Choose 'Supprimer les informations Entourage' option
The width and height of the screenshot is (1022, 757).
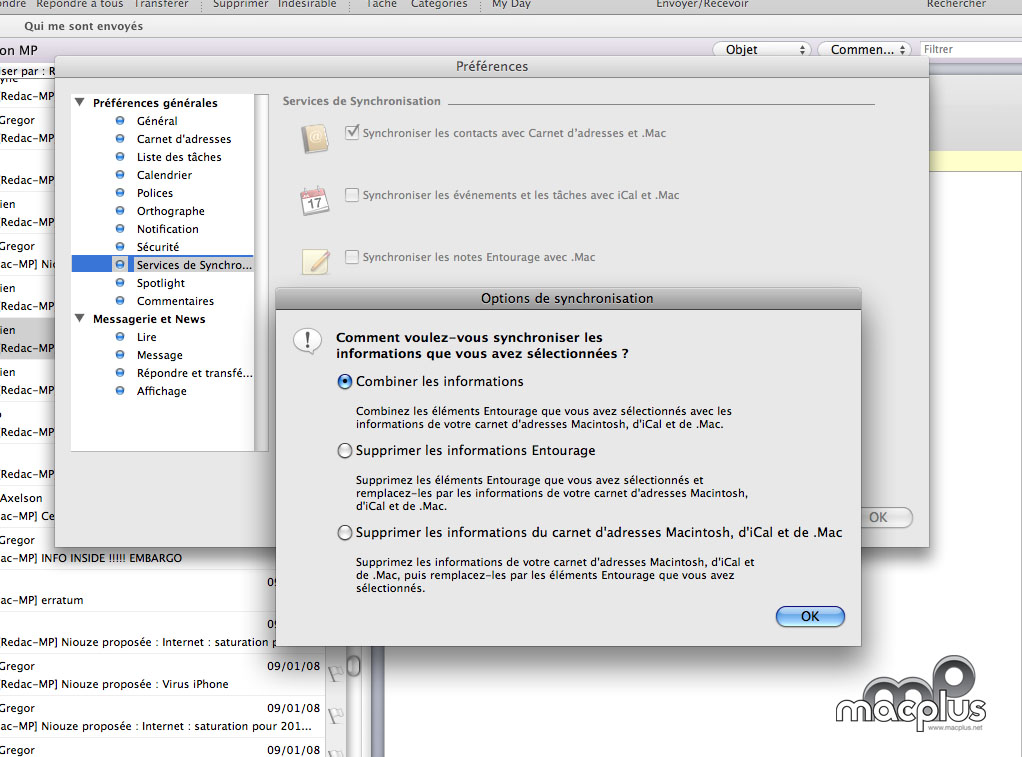coord(345,451)
